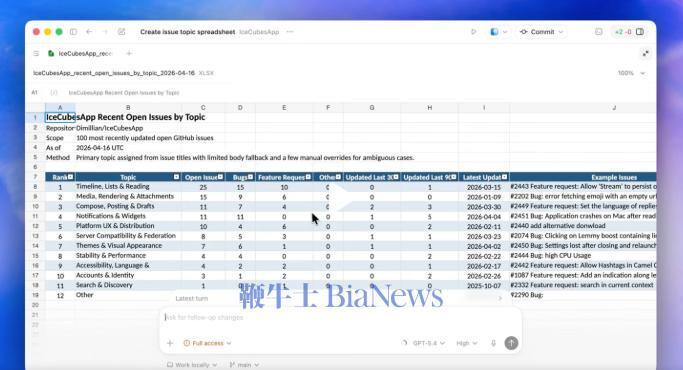
Task: Show the +2 -0 diff changes
Action: [622, 32]
